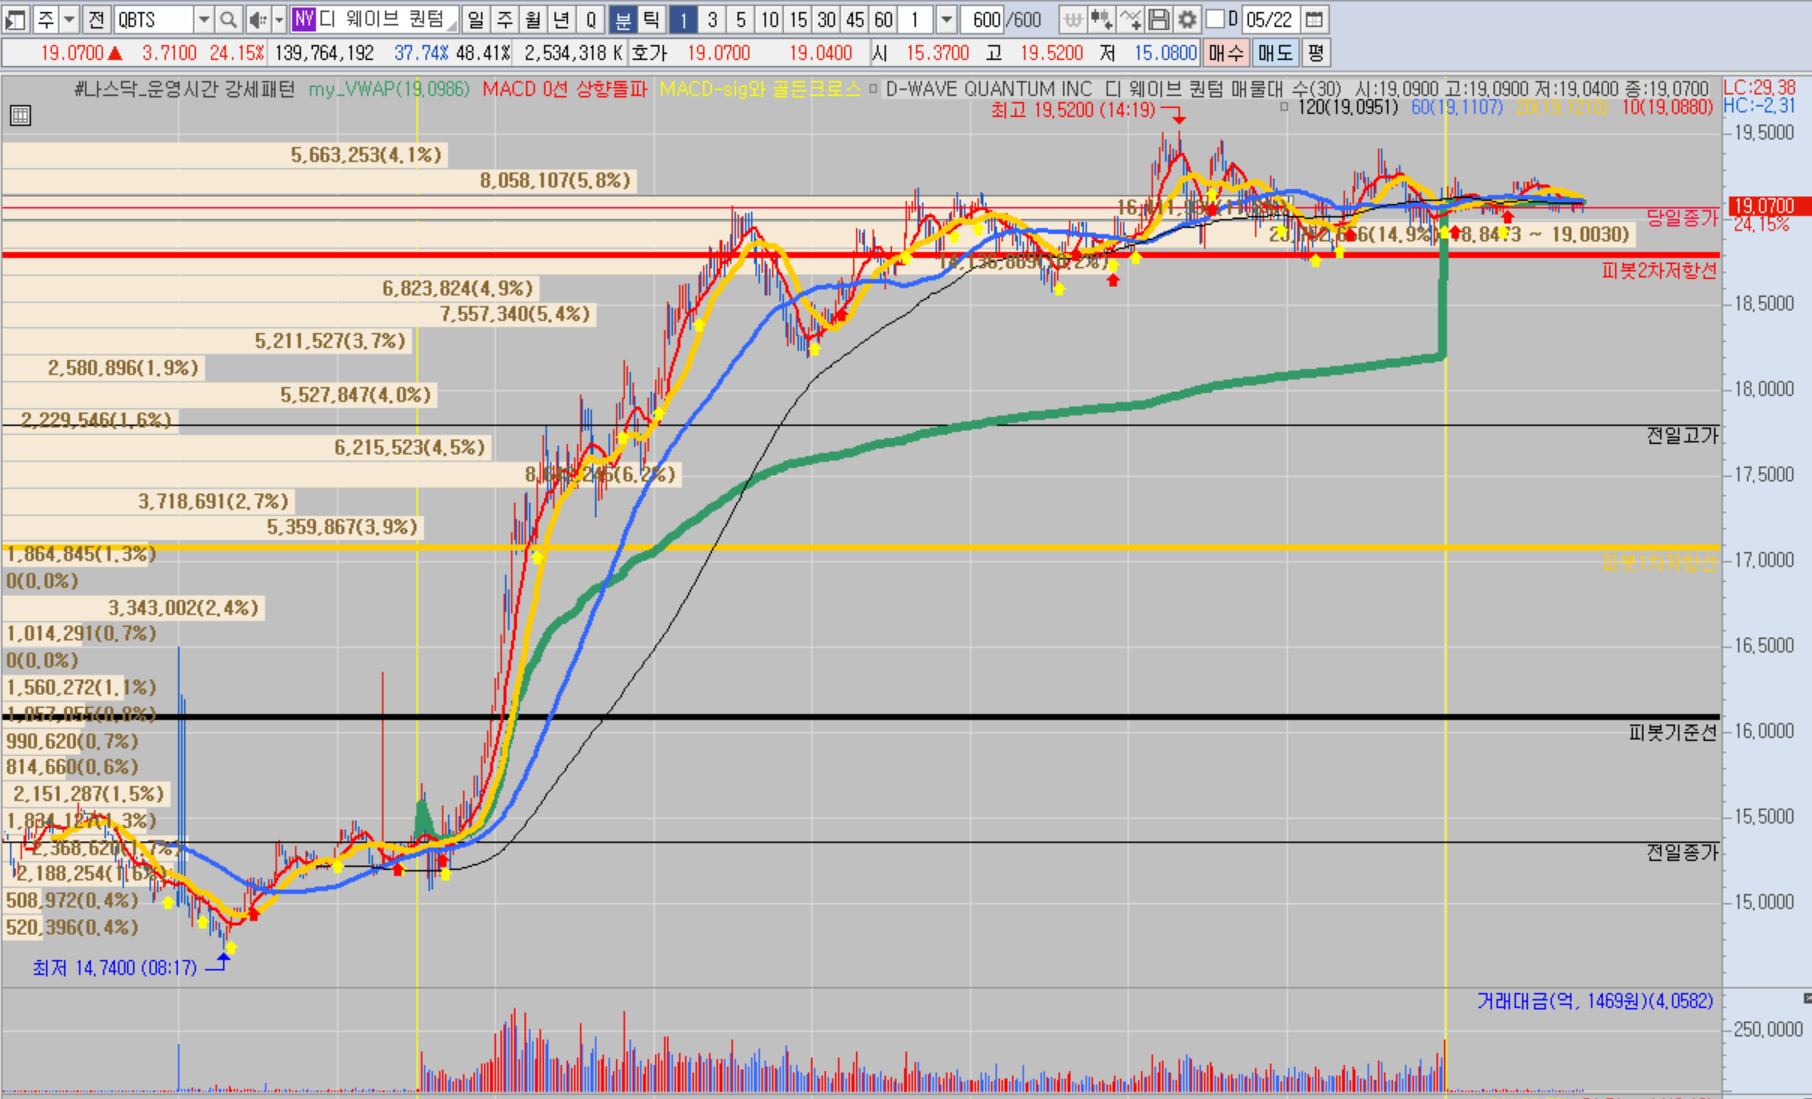Select the 월 (monthly) chart period

(x=533, y=19)
